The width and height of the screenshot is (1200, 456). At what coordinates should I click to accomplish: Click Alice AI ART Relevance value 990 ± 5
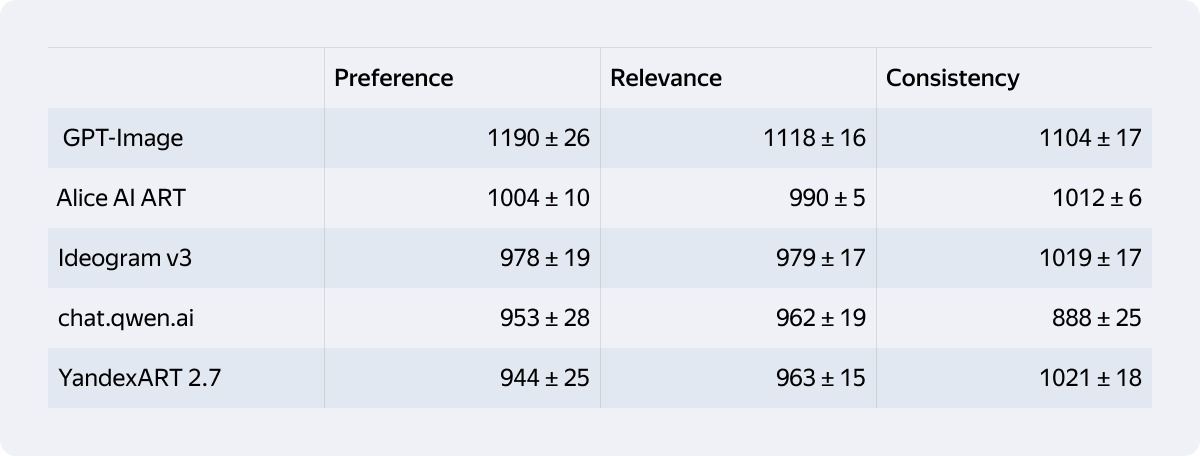tap(827, 198)
